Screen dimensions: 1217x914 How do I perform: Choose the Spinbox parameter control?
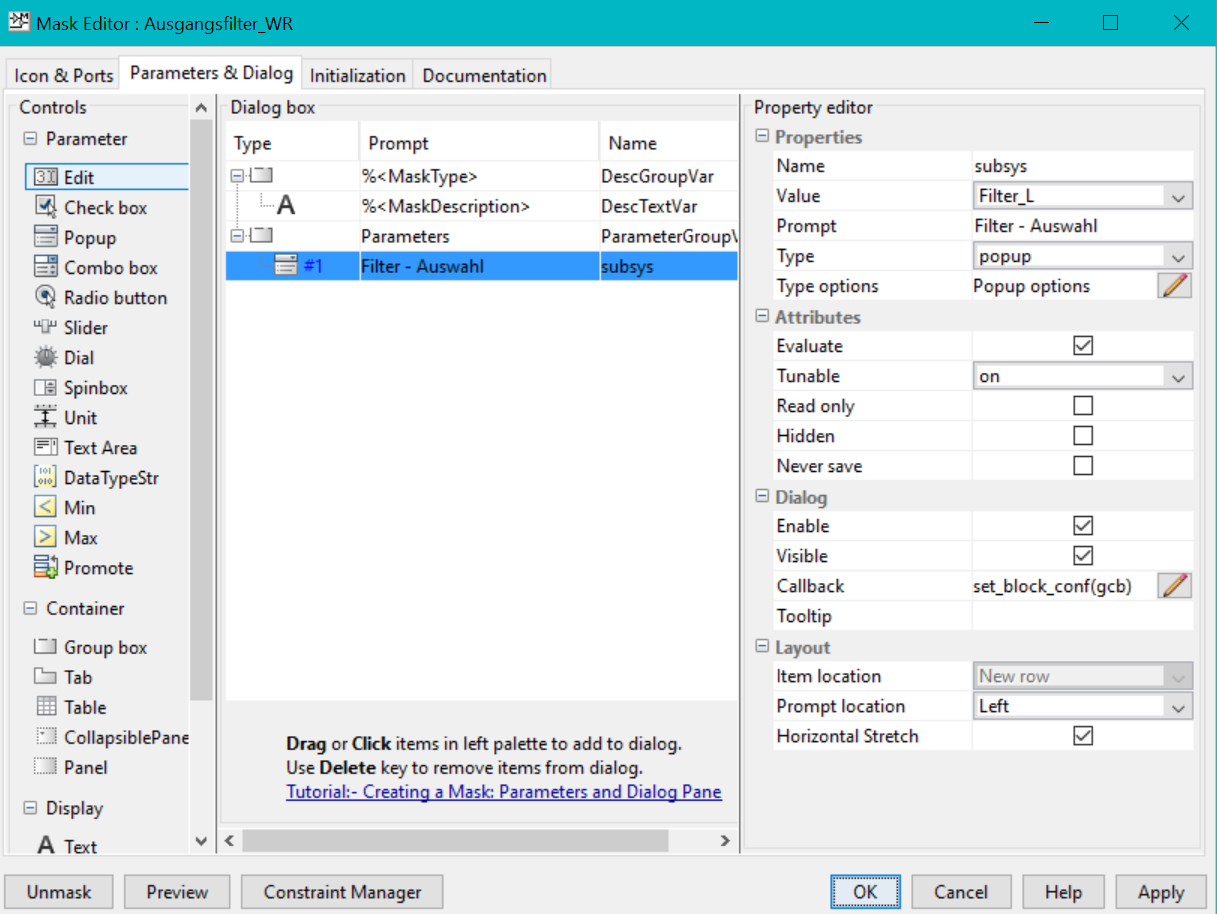point(95,388)
